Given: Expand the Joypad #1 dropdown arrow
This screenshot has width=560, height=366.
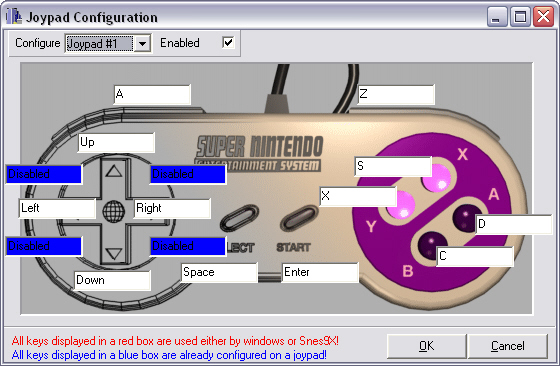Looking at the screenshot, I should [x=142, y=44].
